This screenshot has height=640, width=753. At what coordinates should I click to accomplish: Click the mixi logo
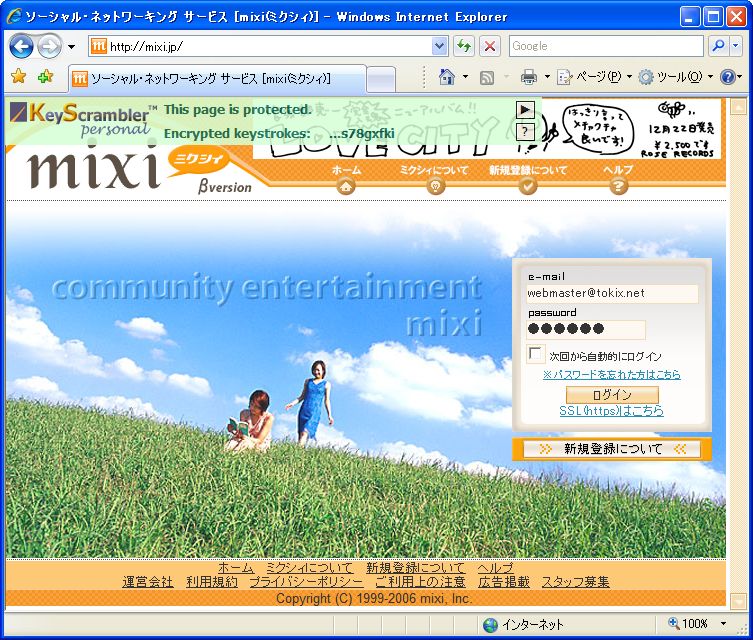tap(94, 166)
